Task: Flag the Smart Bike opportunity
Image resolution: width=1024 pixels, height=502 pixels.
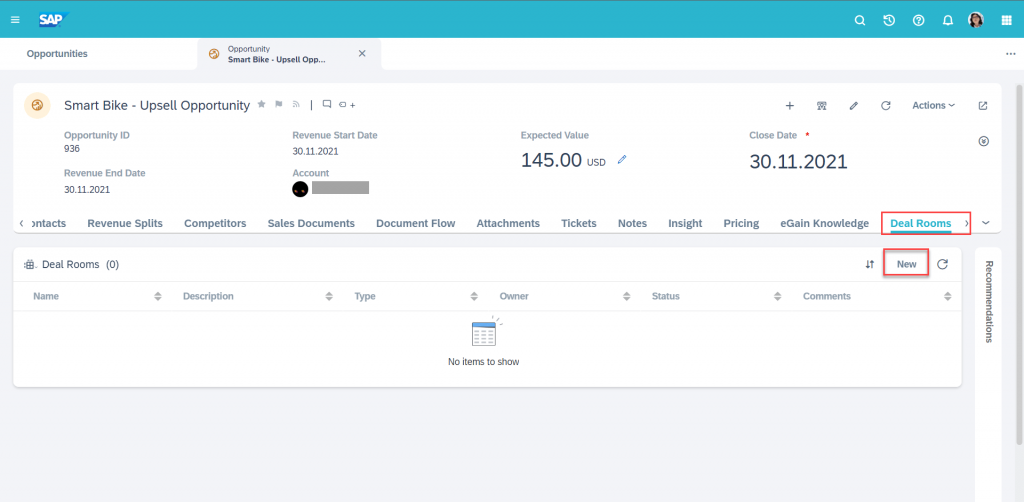Action: 279,104
